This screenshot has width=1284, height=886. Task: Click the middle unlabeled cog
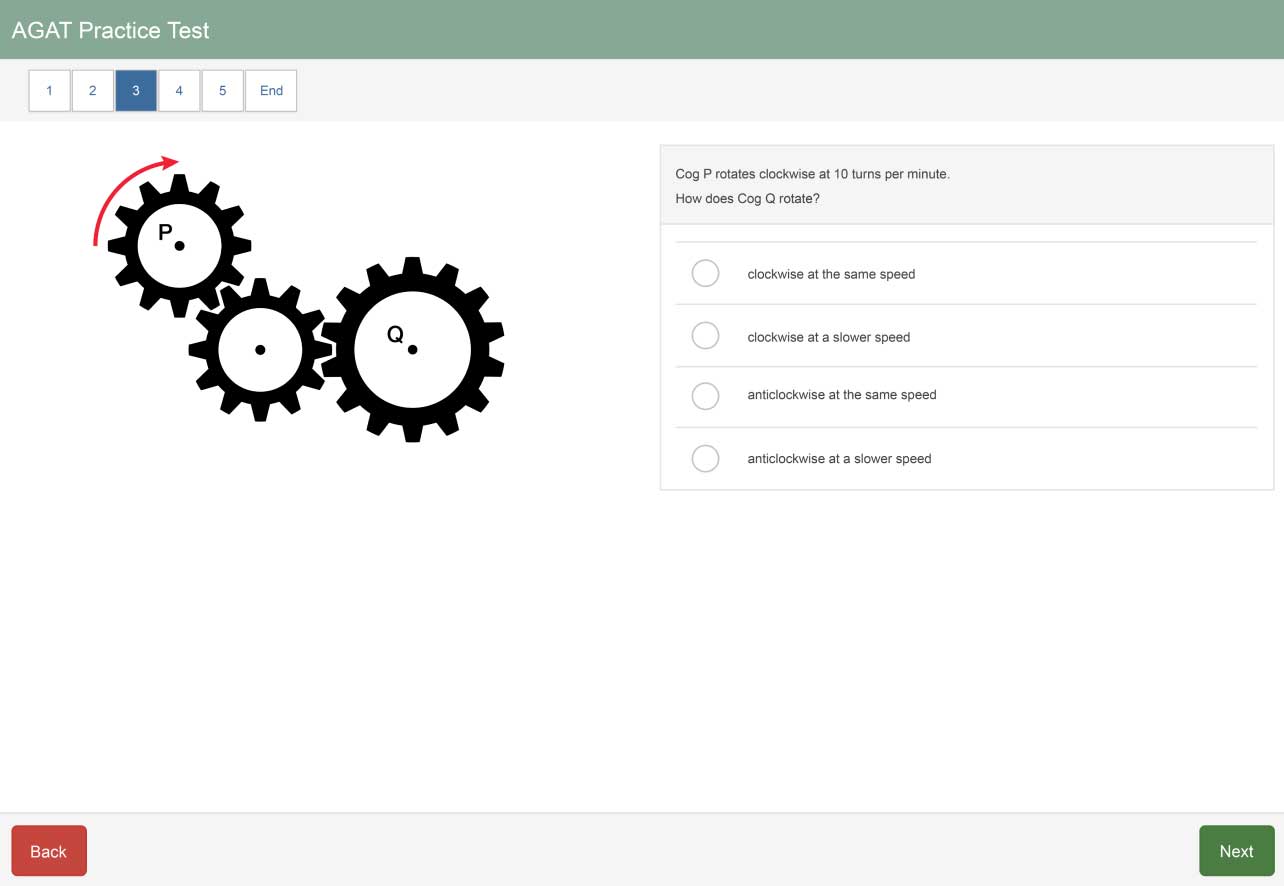click(260, 349)
